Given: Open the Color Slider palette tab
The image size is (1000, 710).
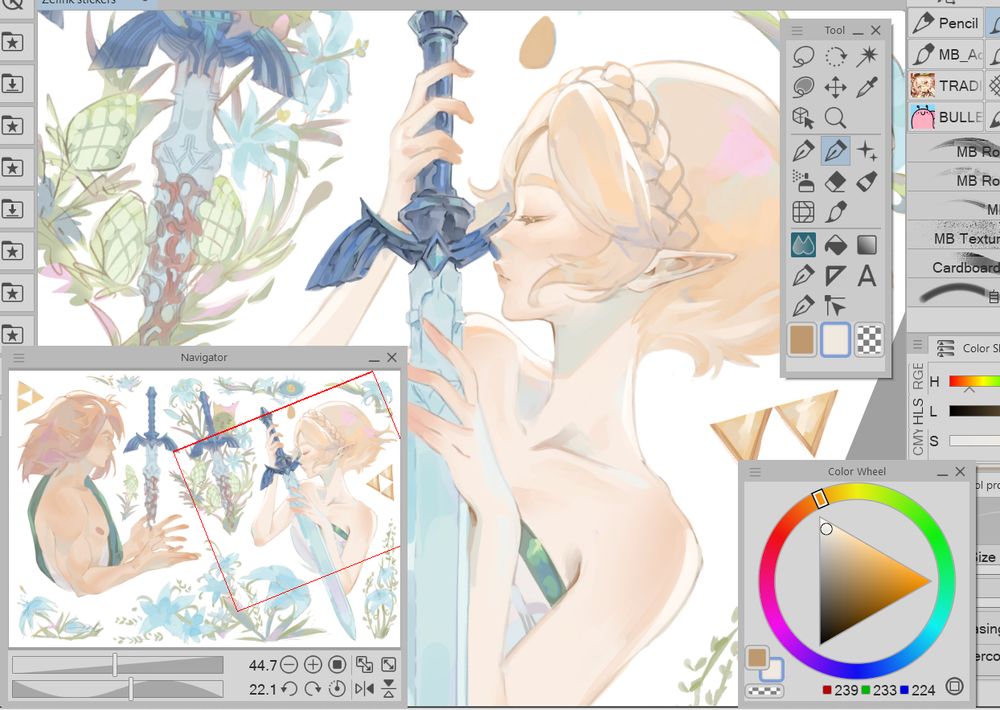Looking at the screenshot, I should [x=964, y=348].
